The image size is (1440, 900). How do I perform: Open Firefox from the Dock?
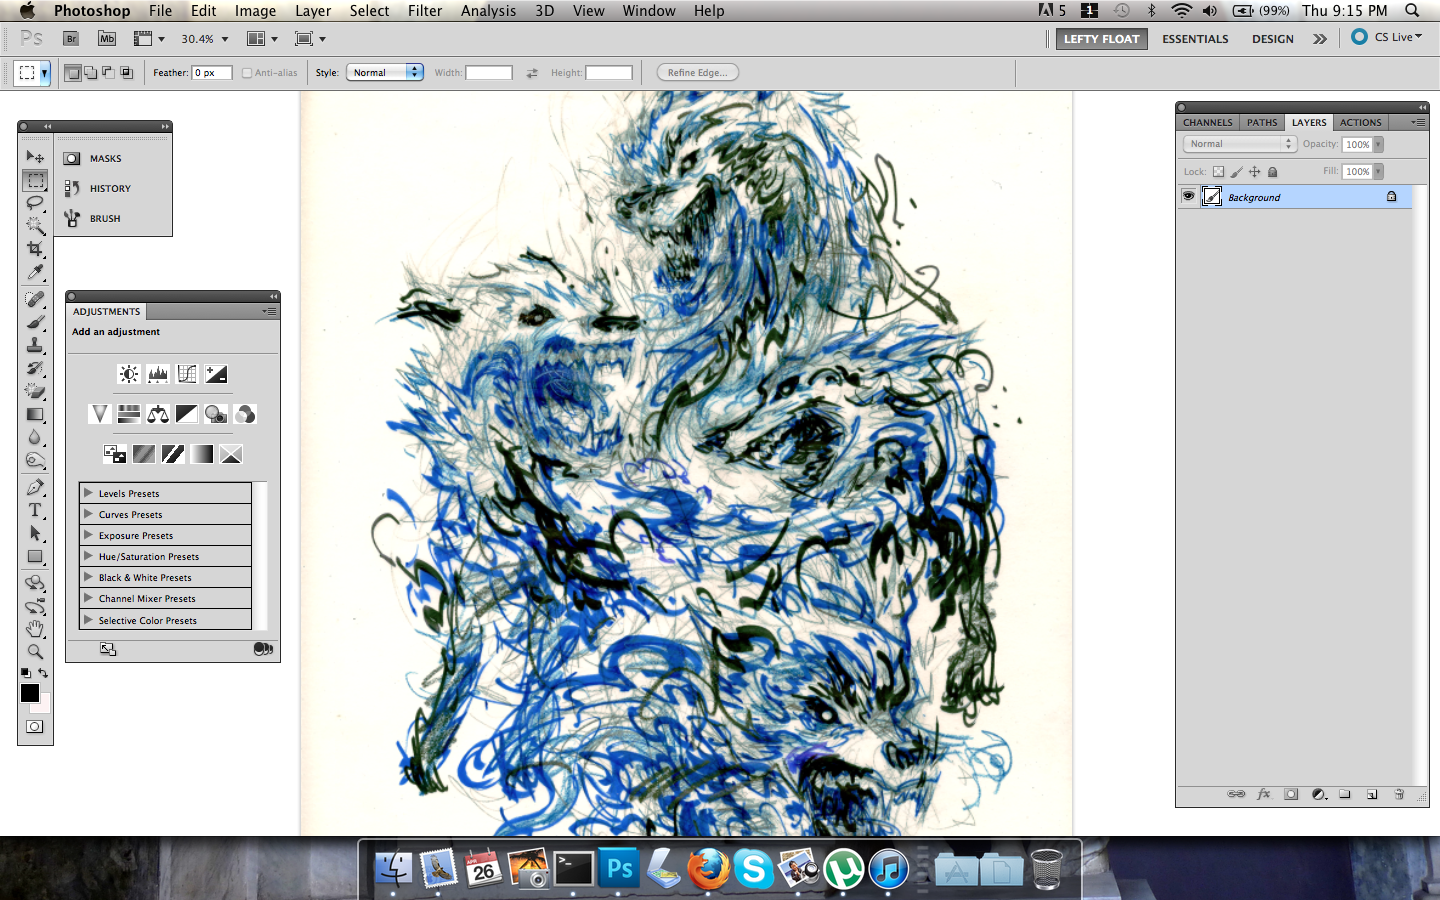[x=708, y=868]
